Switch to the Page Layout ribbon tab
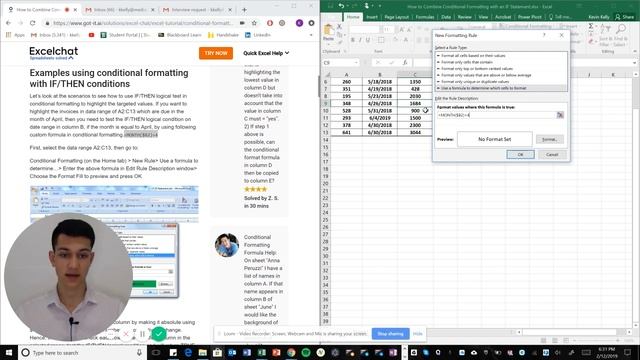Image resolution: width=640 pixels, height=360 pixels. tap(396, 17)
